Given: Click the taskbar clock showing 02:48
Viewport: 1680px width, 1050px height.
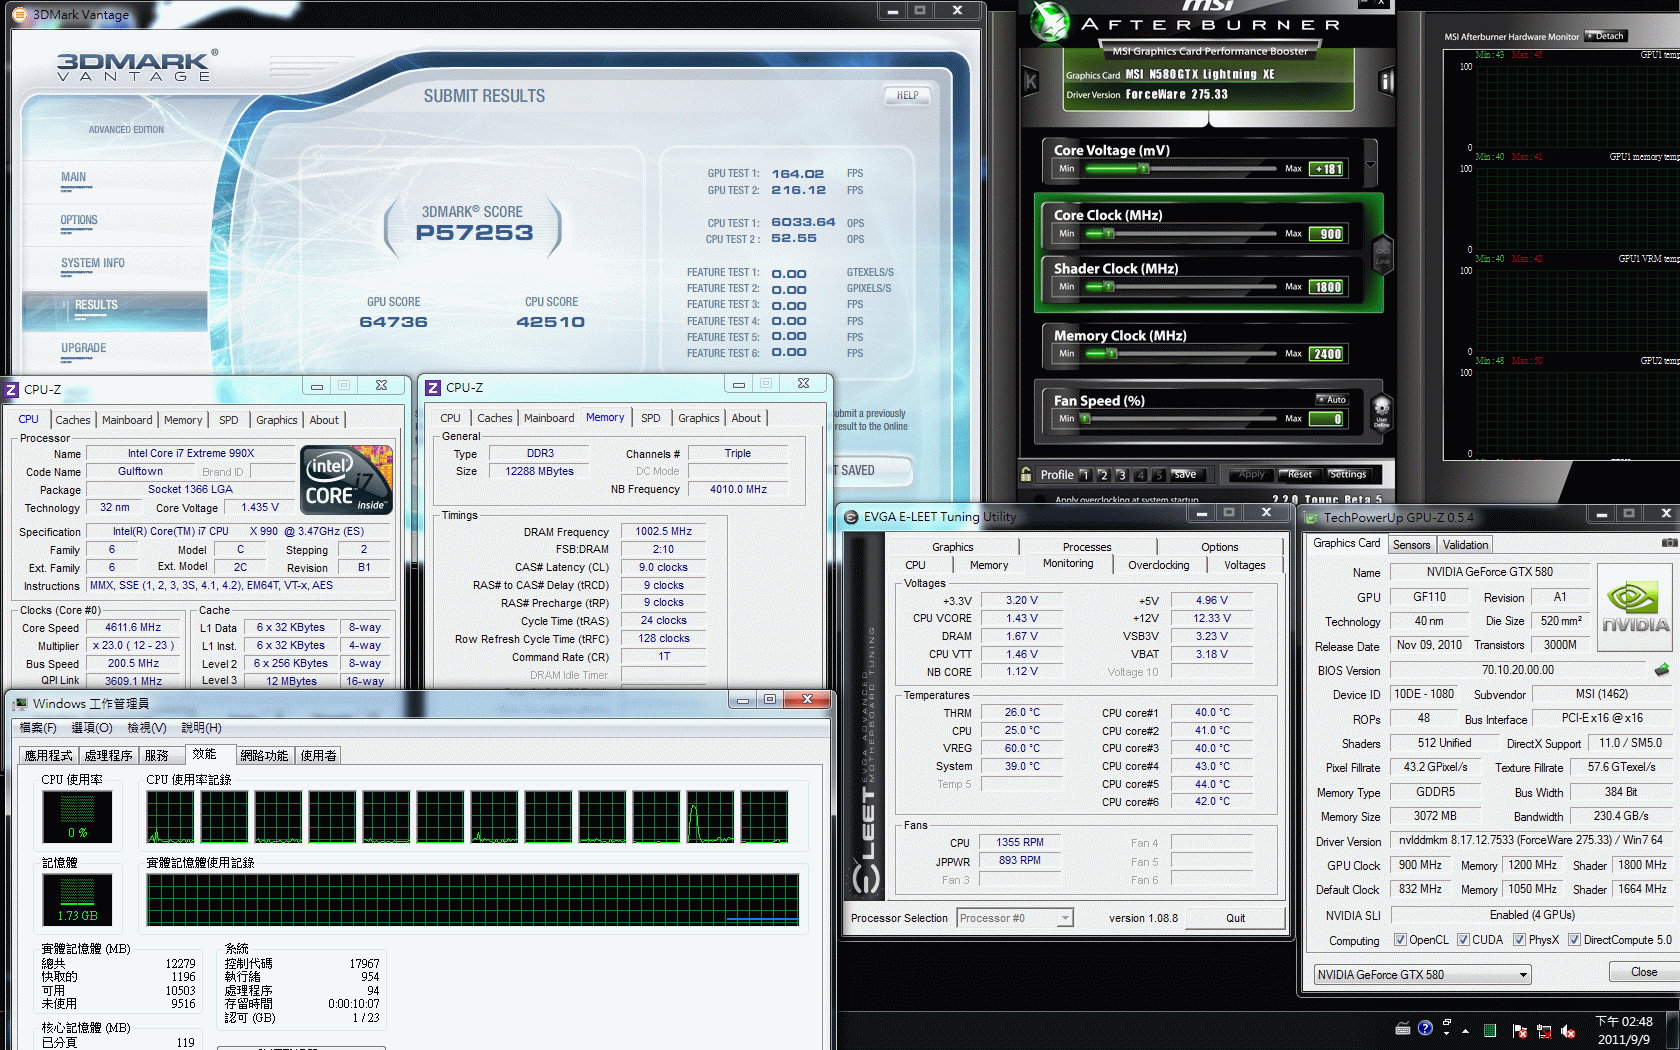Looking at the screenshot, I should tap(1625, 1030).
